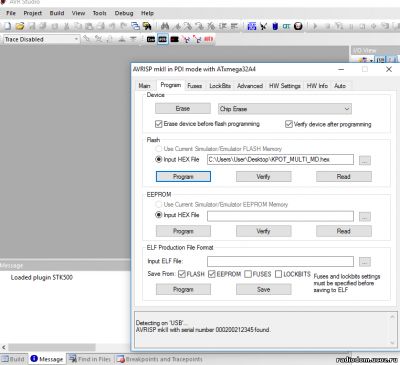Open the Breakpoints and Tracepoints tab
The width and height of the screenshot is (400, 365).
pyautogui.click(x=160, y=359)
